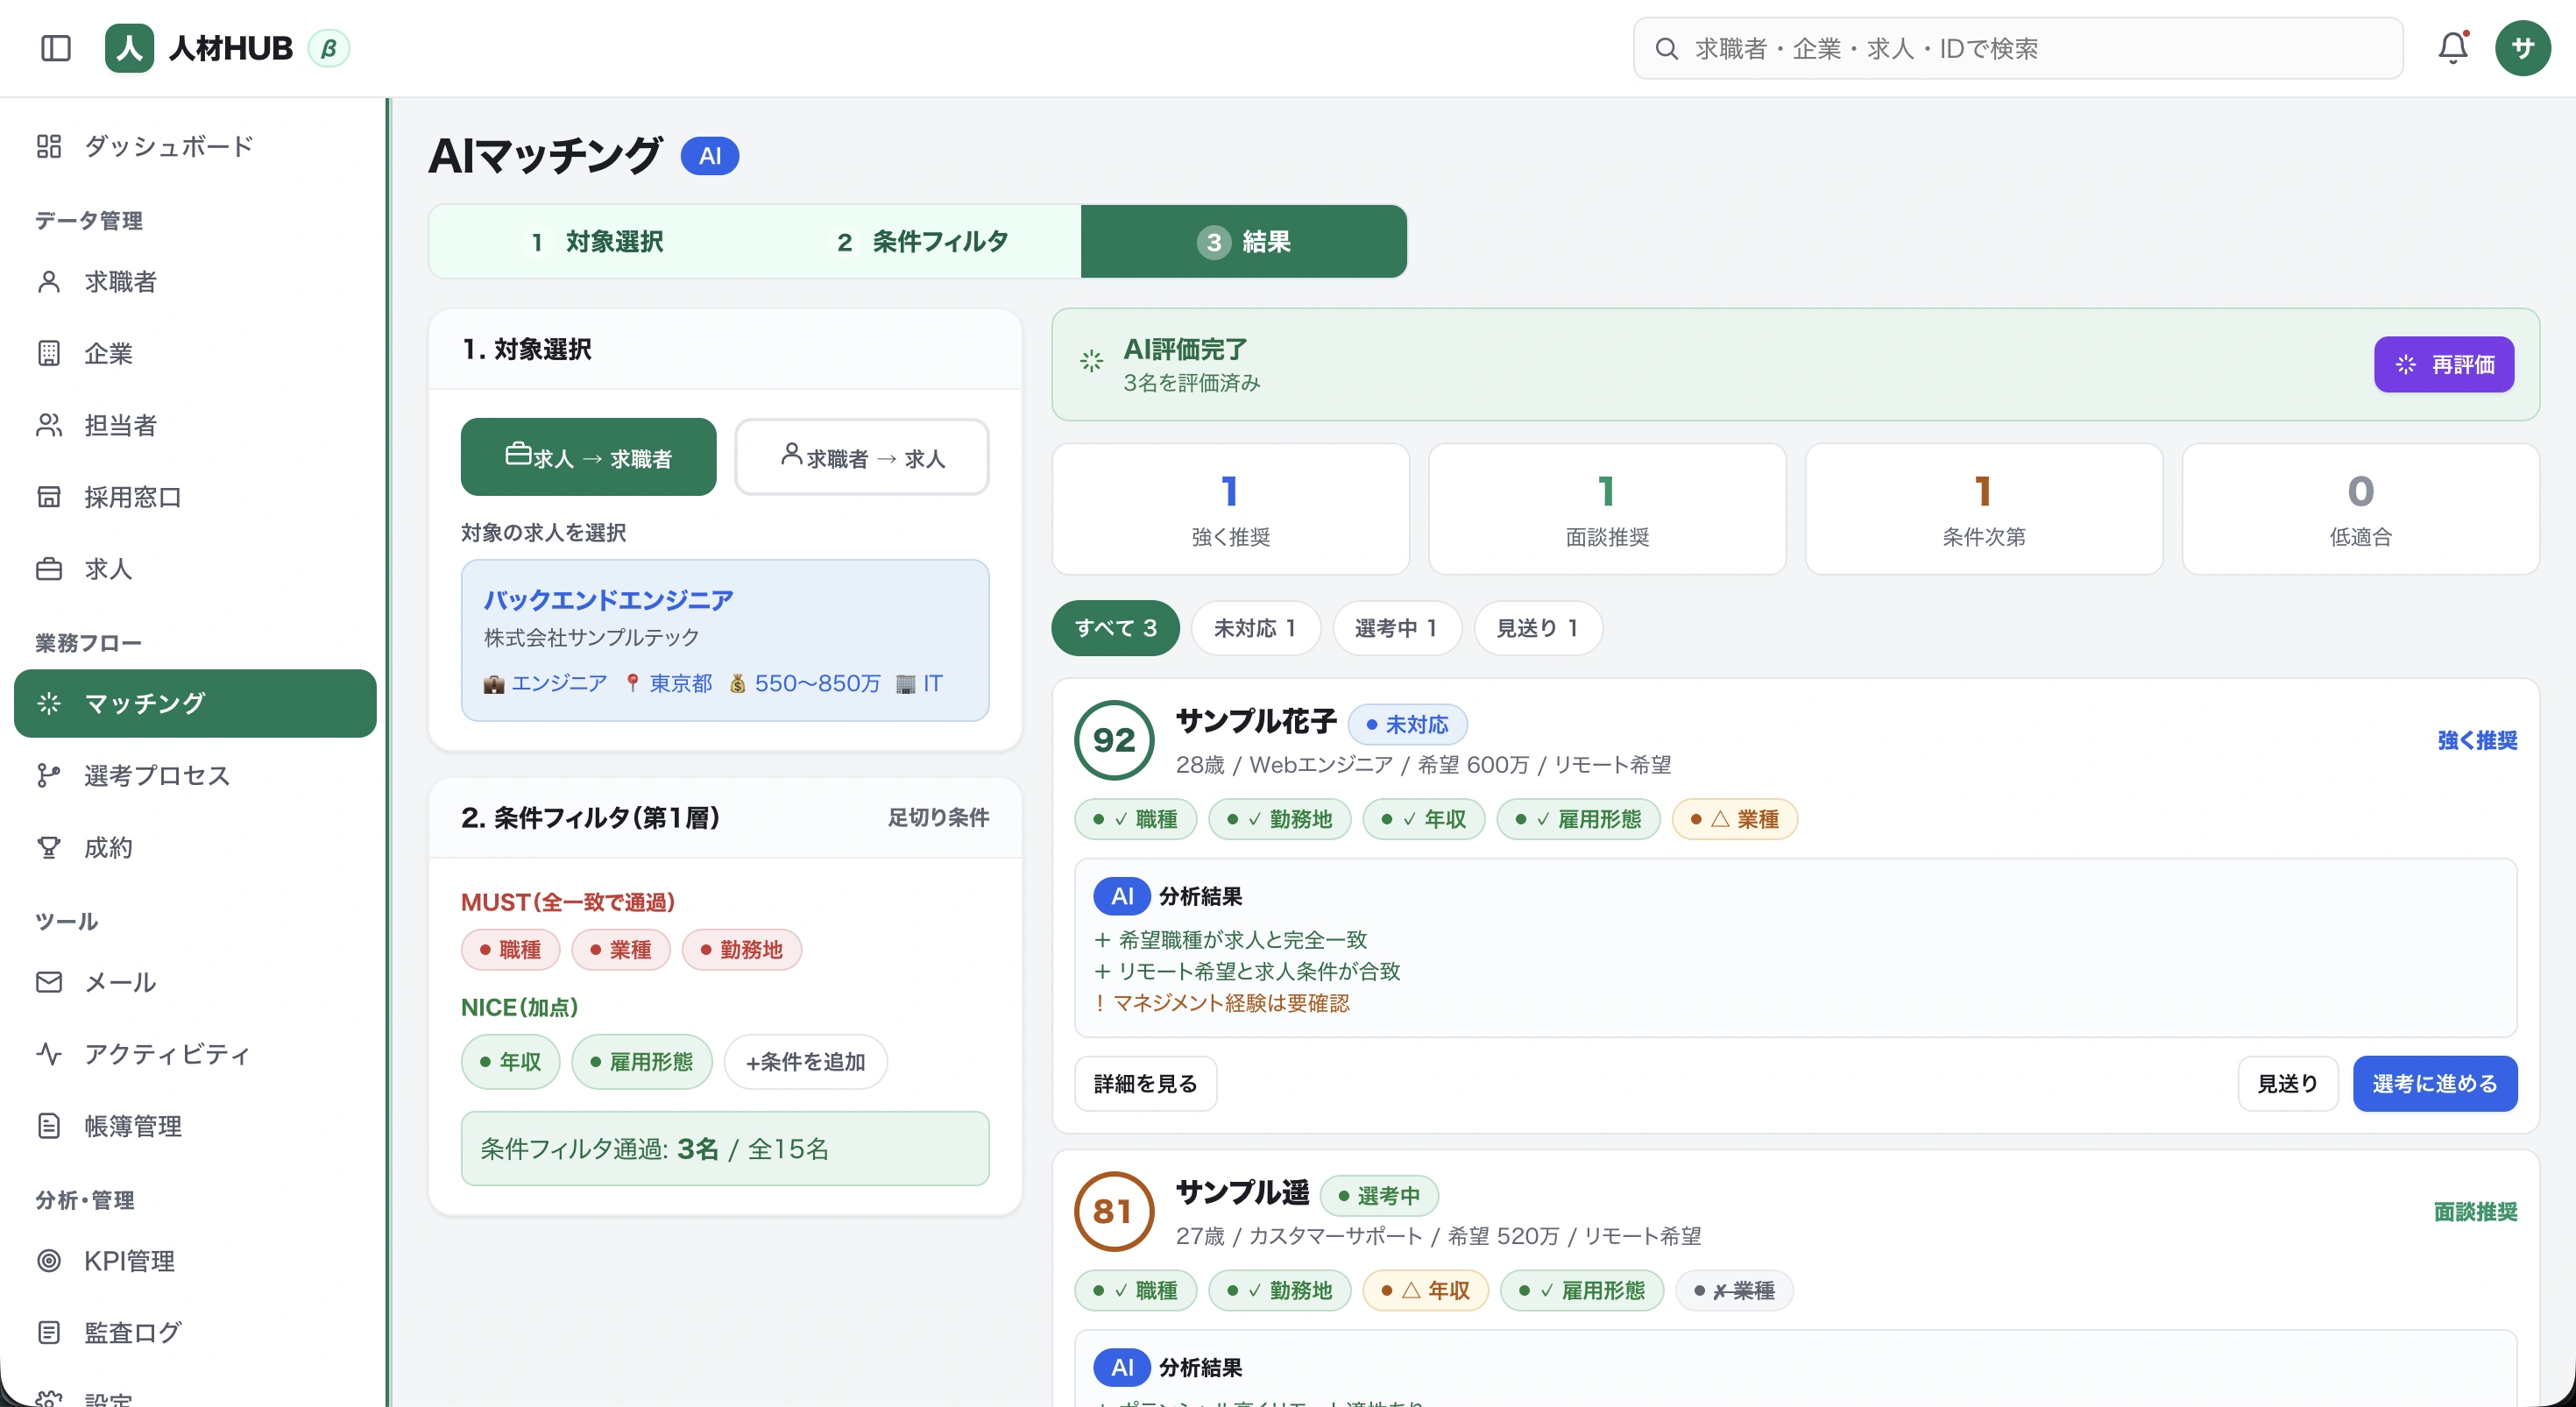Image resolution: width=2576 pixels, height=1407 pixels.
Task: Click the 成約 trophy icon
Action: 49,847
